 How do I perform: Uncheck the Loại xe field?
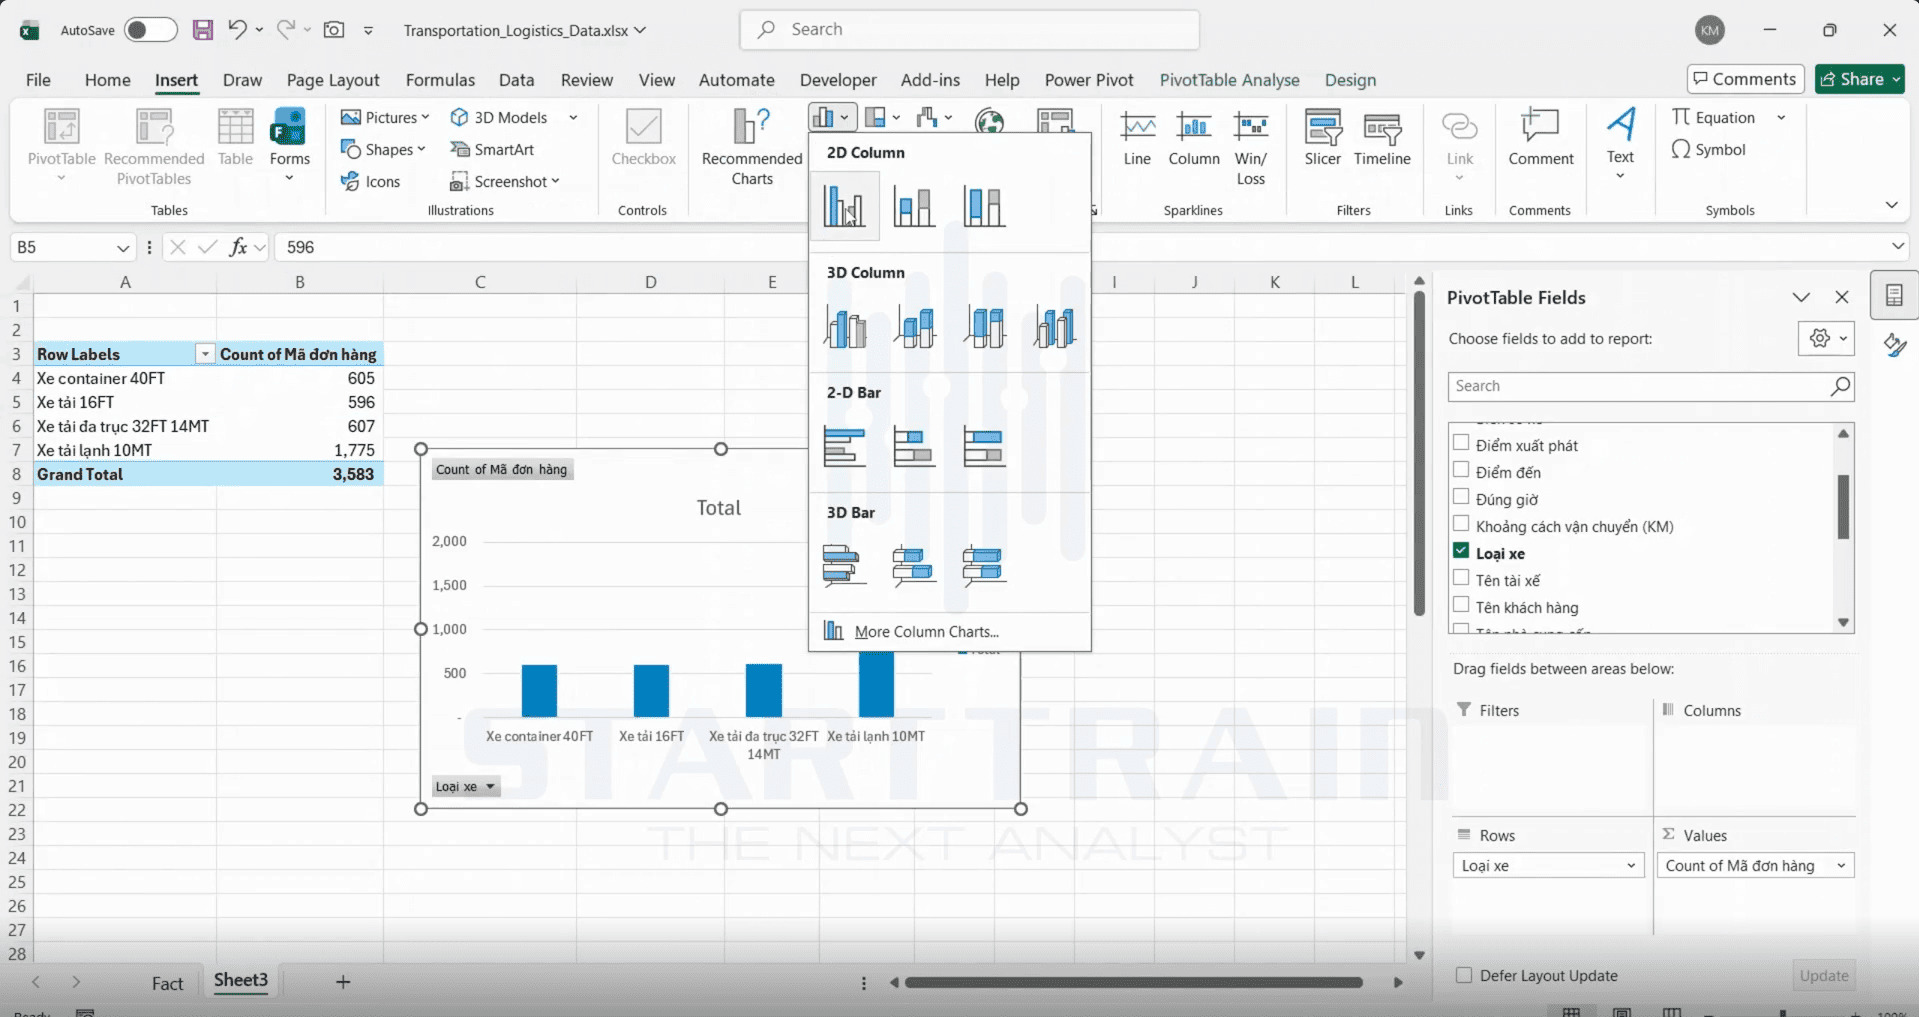coord(1462,551)
